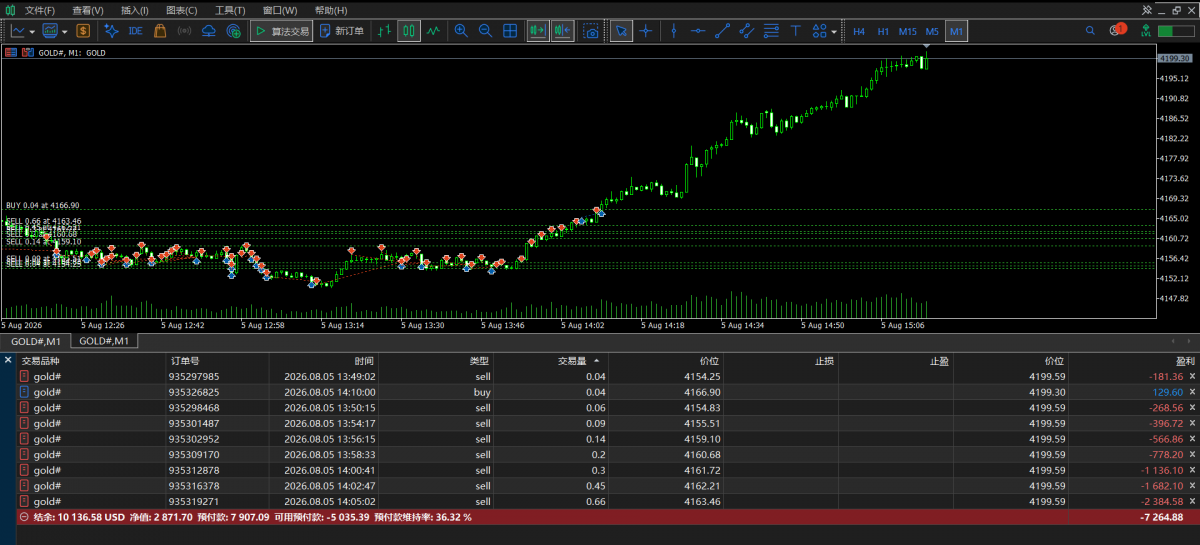Switch timeframe to M15

click(x=908, y=31)
